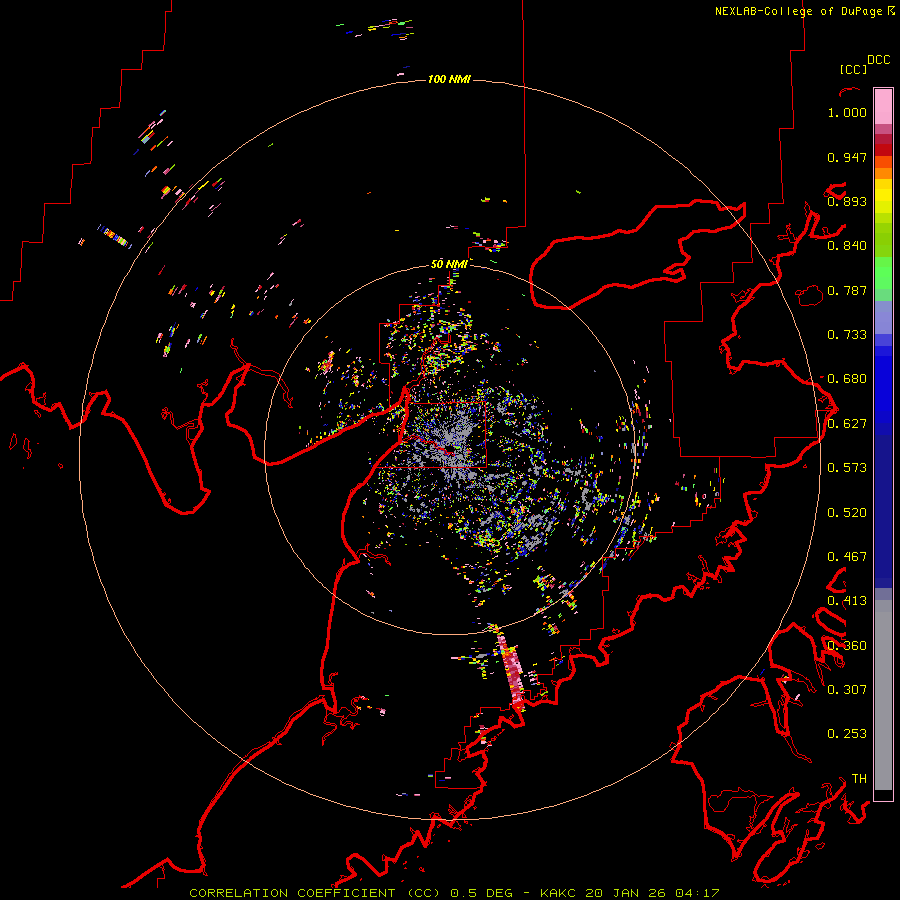This screenshot has height=900, width=900.
Task: Click the 0.627 scale value
Action: coord(847,424)
